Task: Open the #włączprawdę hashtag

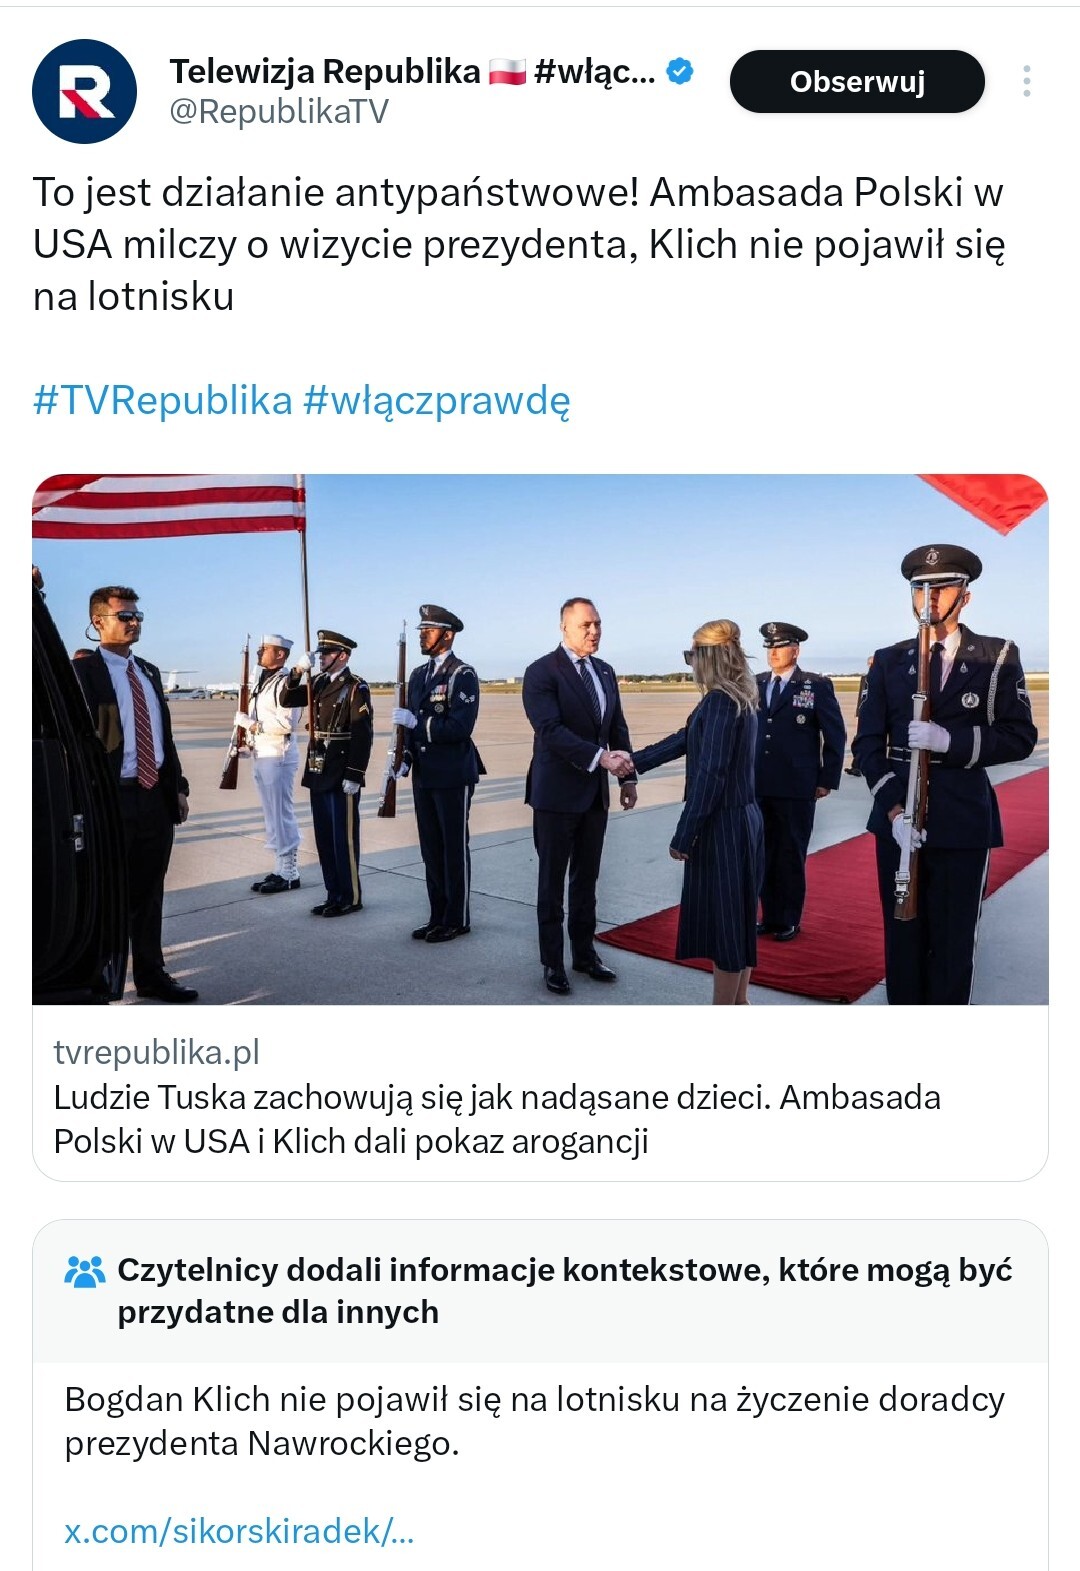Action: [x=436, y=400]
